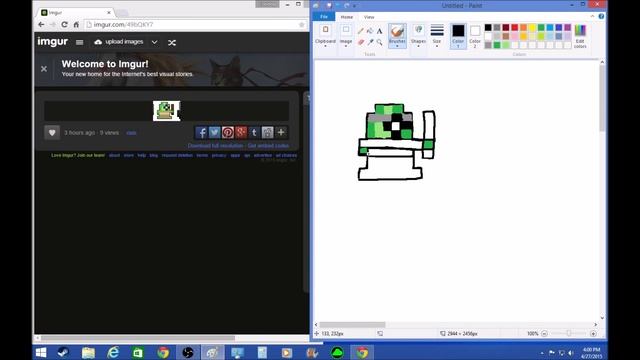The width and height of the screenshot is (640, 360).
Task: Select the Fill with color bucket tool
Action: (x=370, y=31)
